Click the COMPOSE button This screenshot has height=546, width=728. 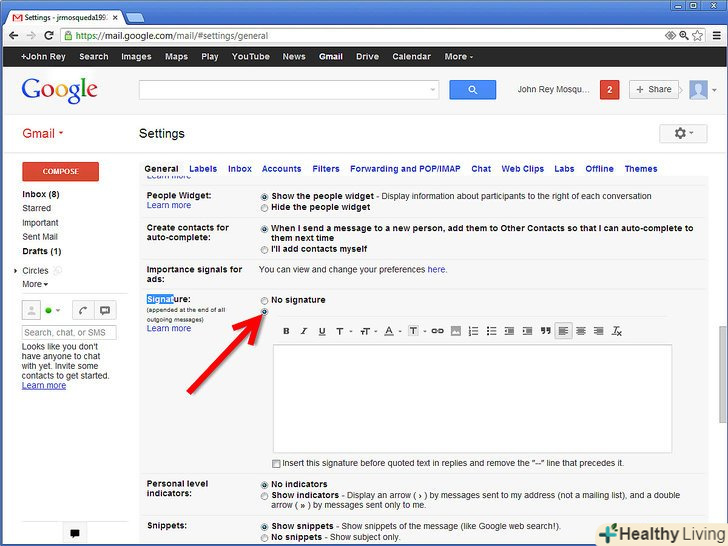point(60,171)
